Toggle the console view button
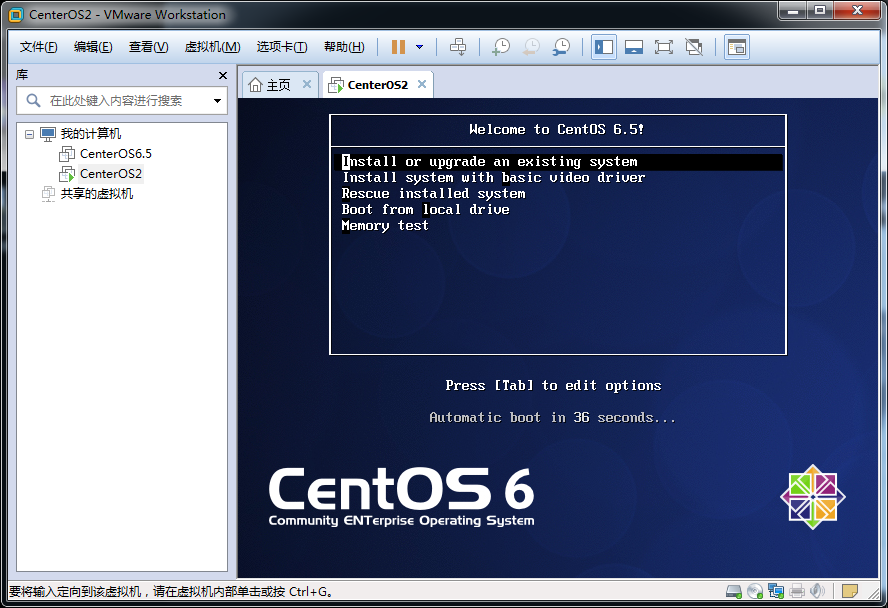 (x=737, y=47)
